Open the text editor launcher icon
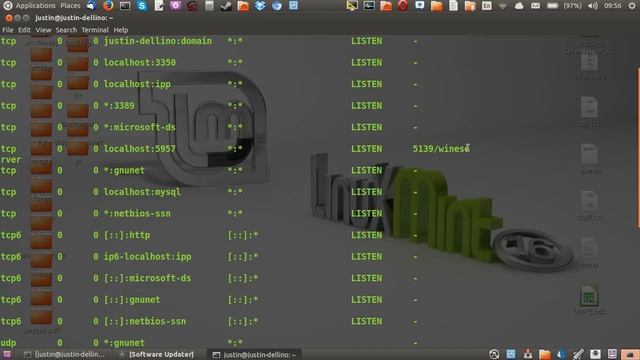Screen dimensions: 640x360 point(159,6)
